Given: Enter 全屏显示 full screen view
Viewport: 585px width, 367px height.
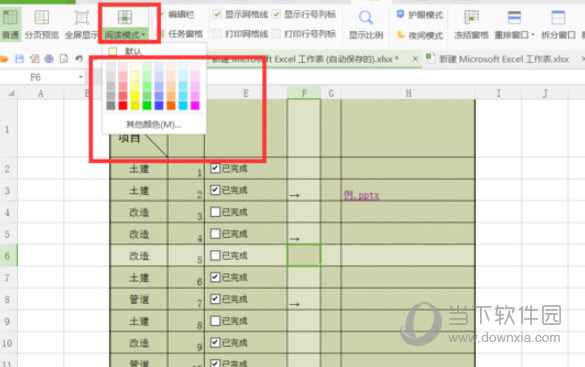Looking at the screenshot, I should point(81,24).
